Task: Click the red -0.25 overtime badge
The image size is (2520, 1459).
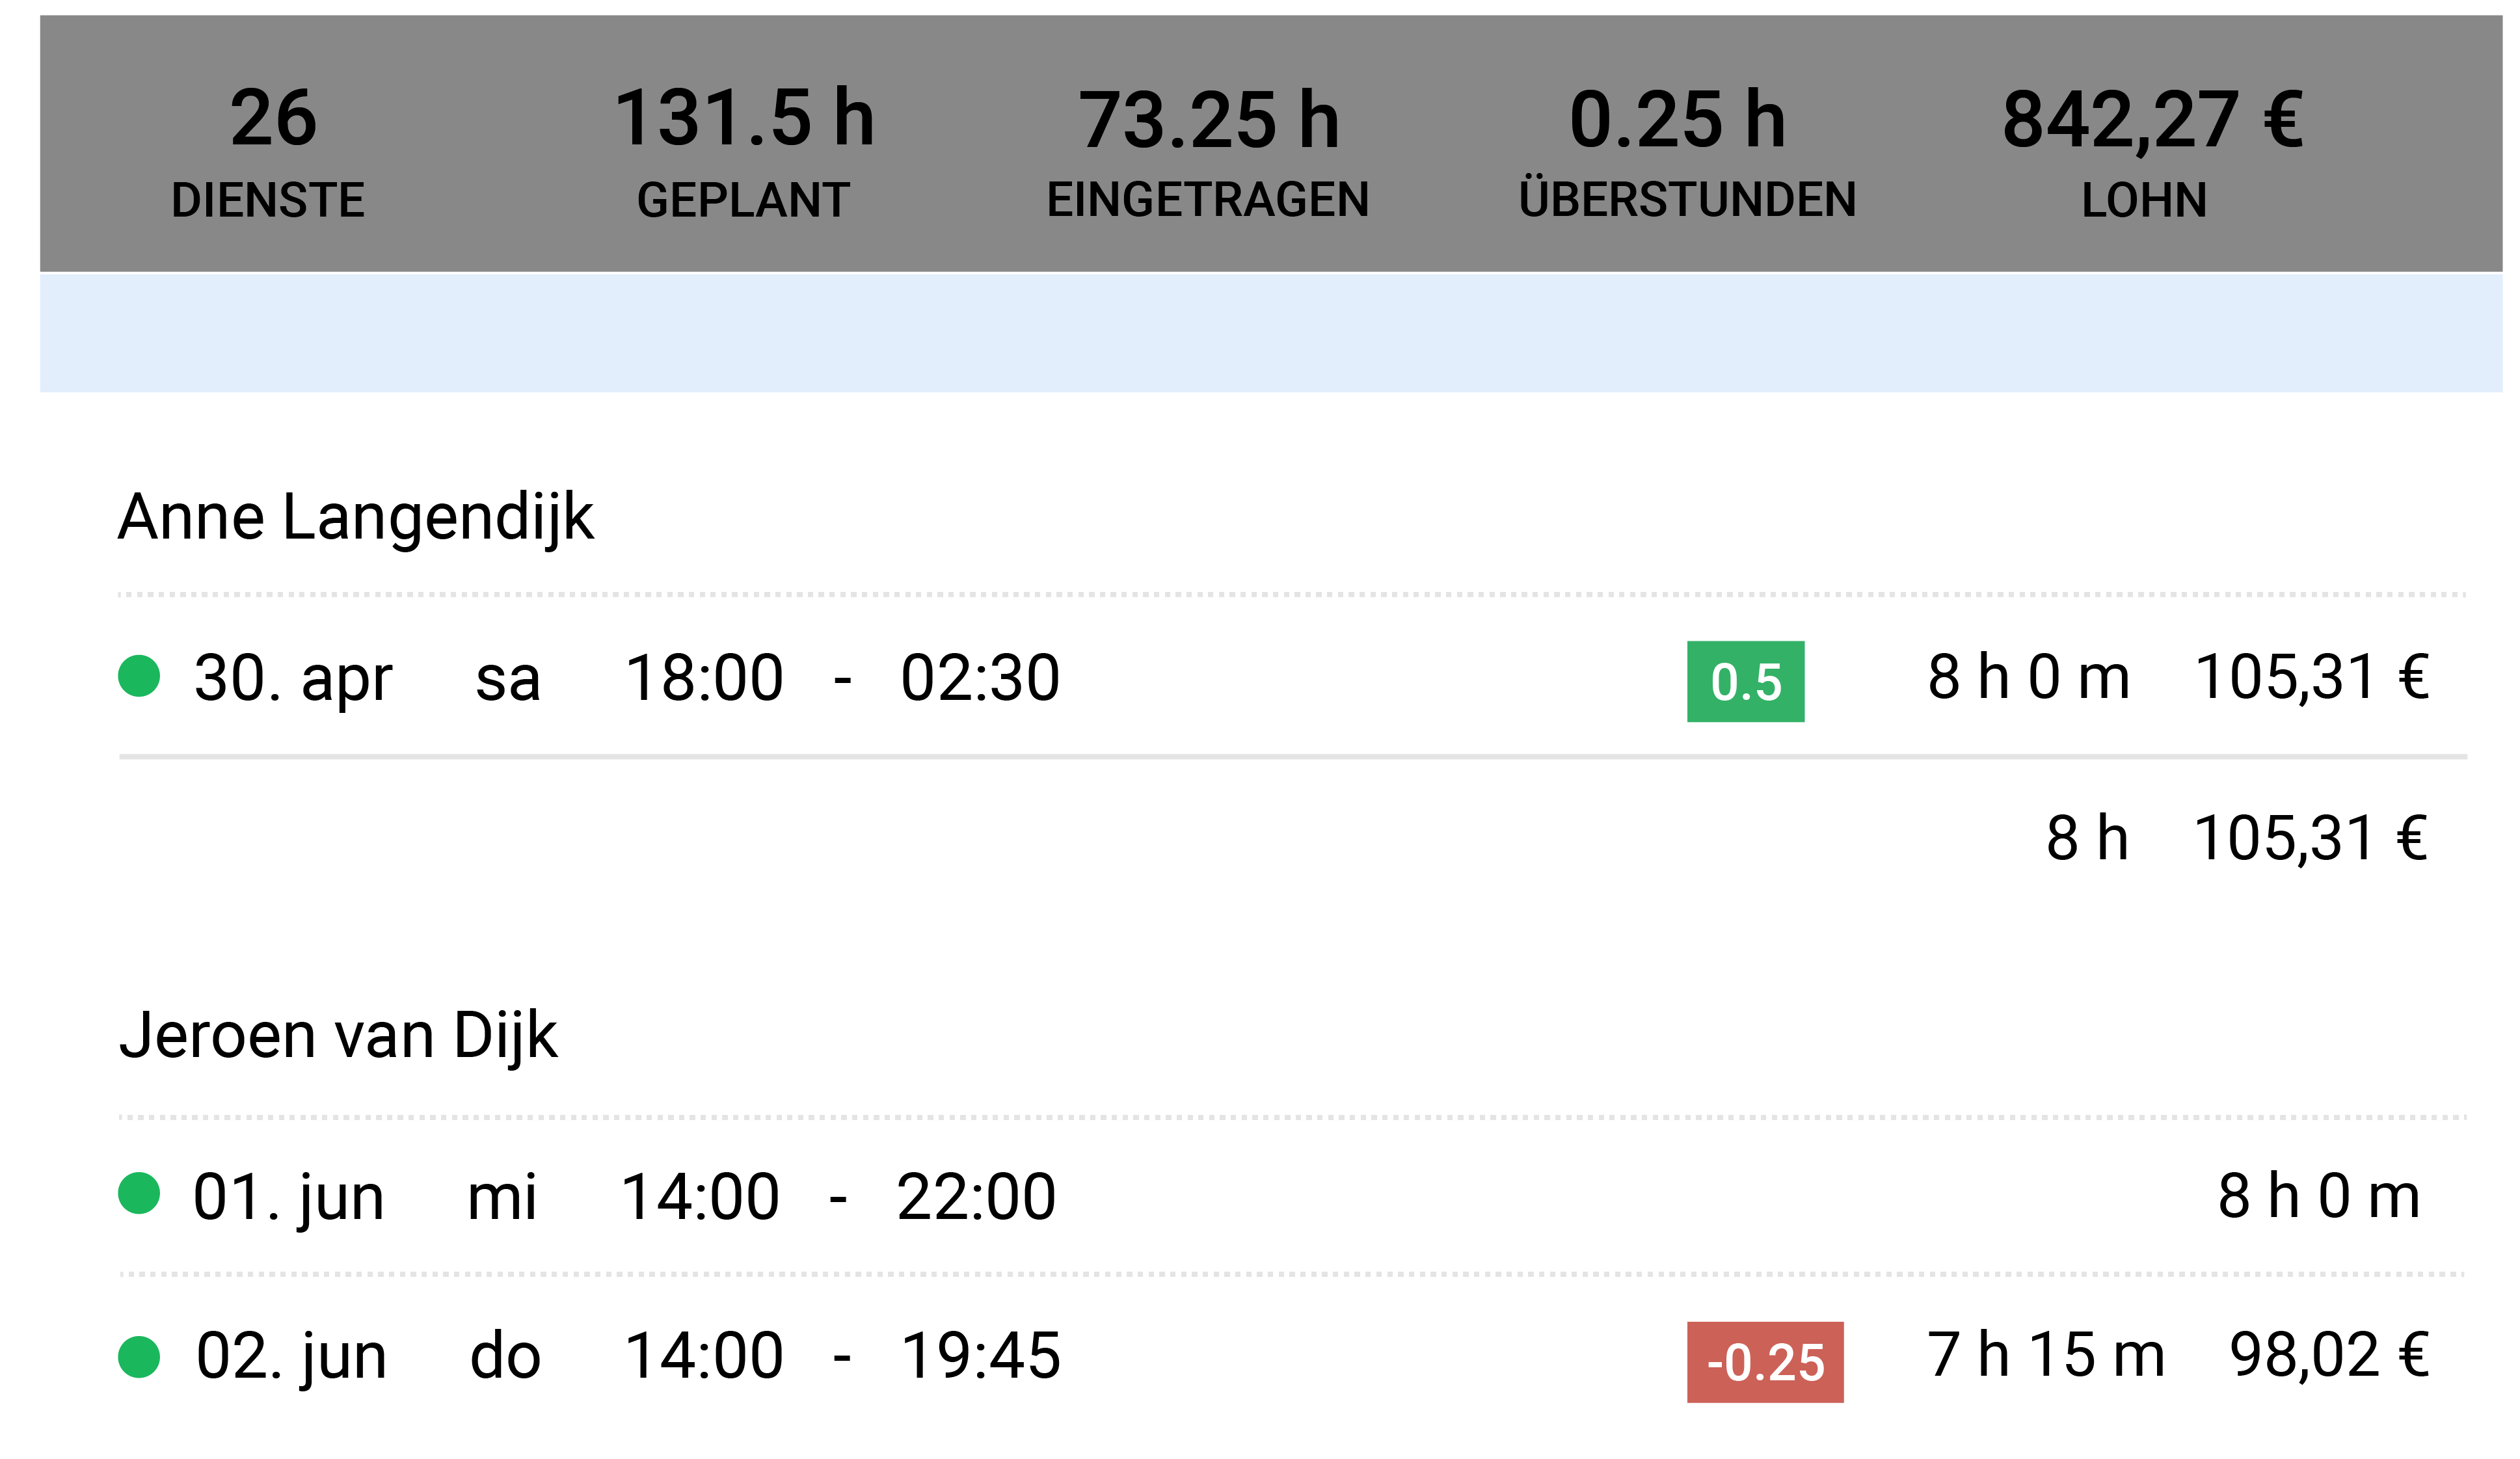Action: click(x=1765, y=1362)
